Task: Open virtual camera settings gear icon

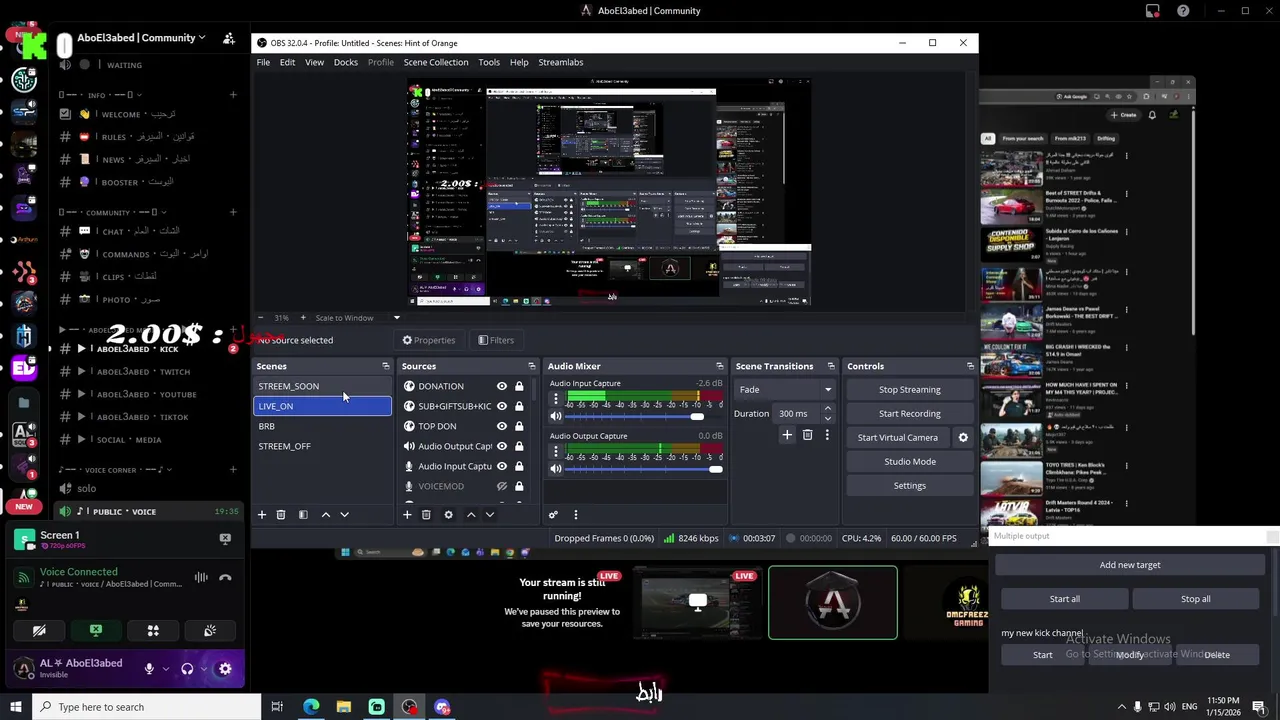Action: (x=963, y=437)
